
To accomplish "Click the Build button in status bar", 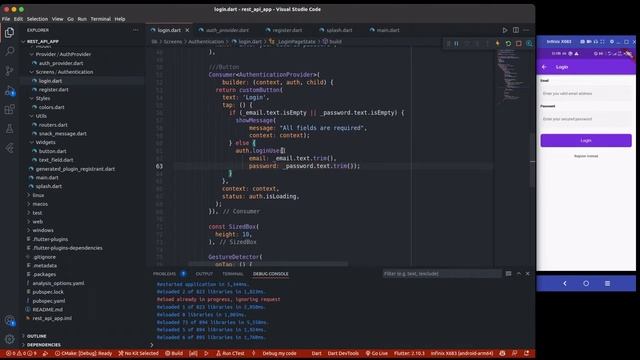I will click(x=174, y=353).
